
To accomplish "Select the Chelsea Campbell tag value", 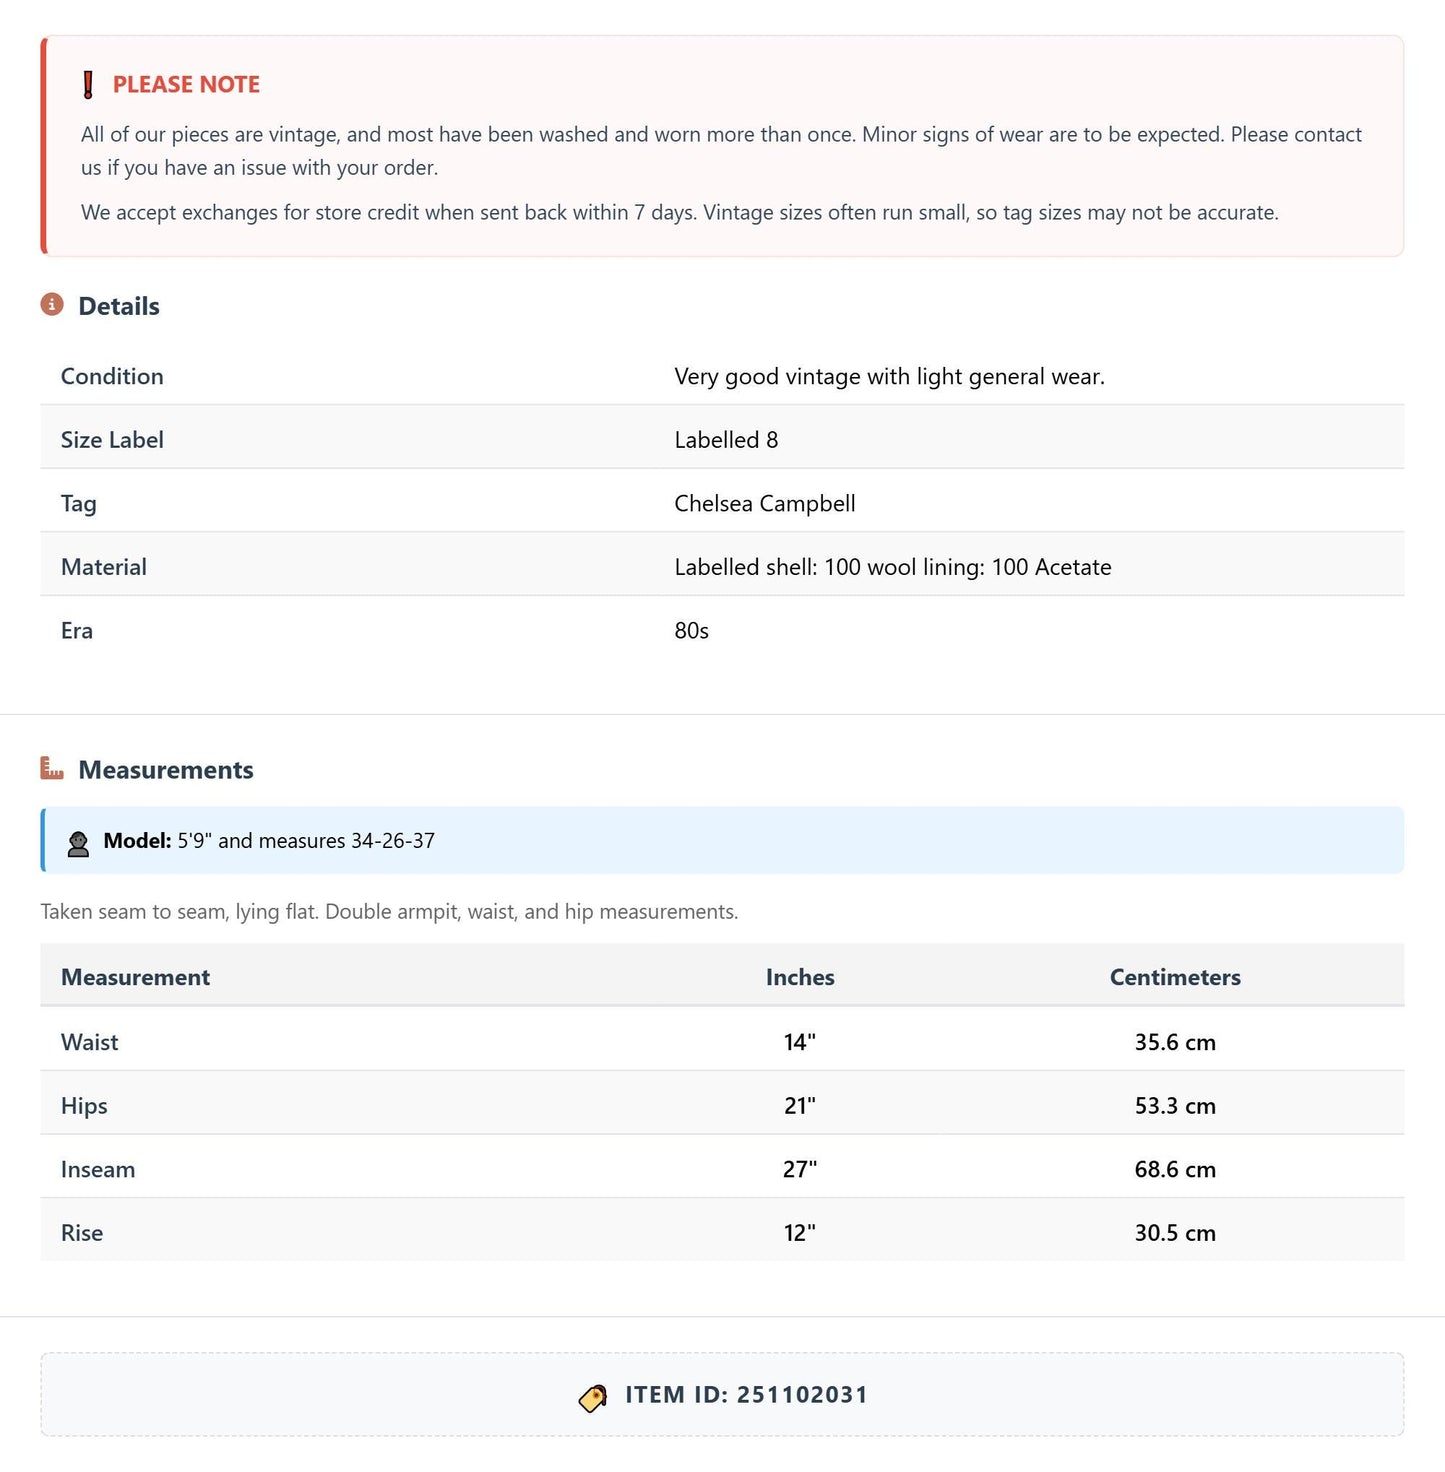I will 765,503.
